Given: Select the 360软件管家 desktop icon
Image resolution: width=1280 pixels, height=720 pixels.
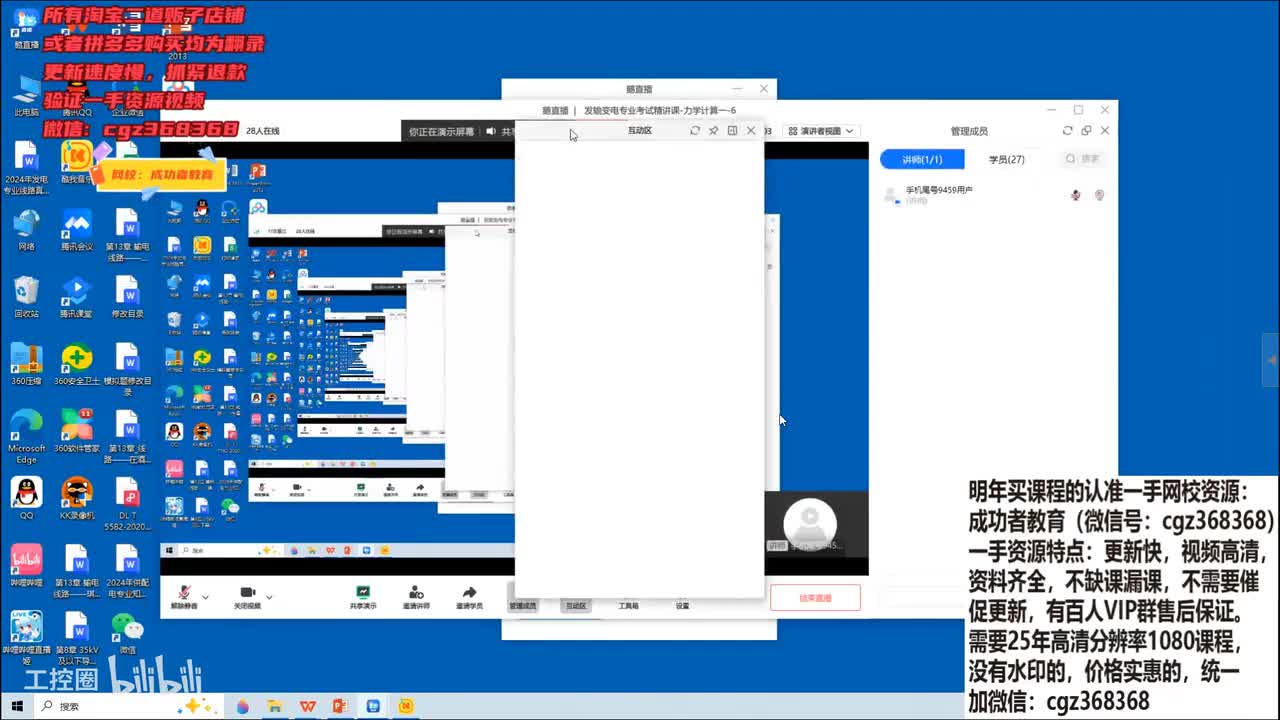Looking at the screenshot, I should click(x=76, y=432).
